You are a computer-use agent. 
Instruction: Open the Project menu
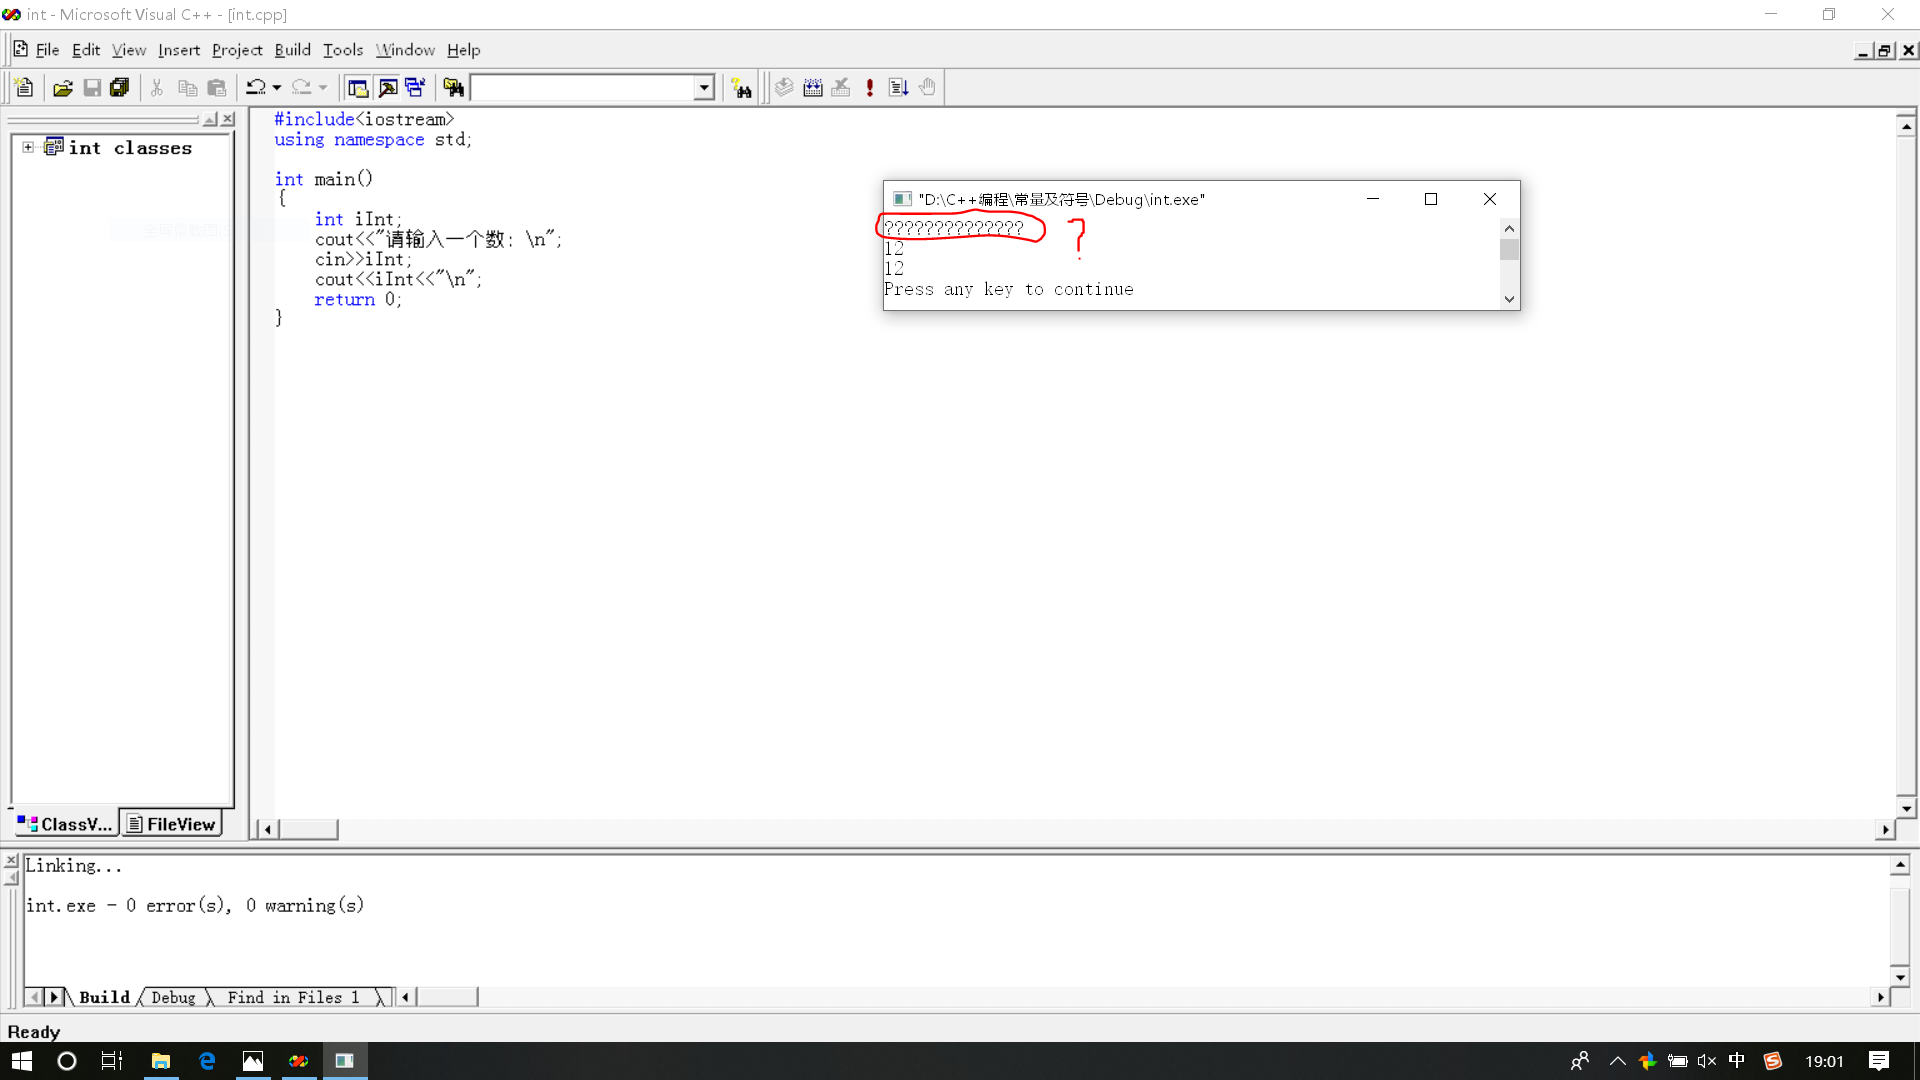[x=237, y=50]
